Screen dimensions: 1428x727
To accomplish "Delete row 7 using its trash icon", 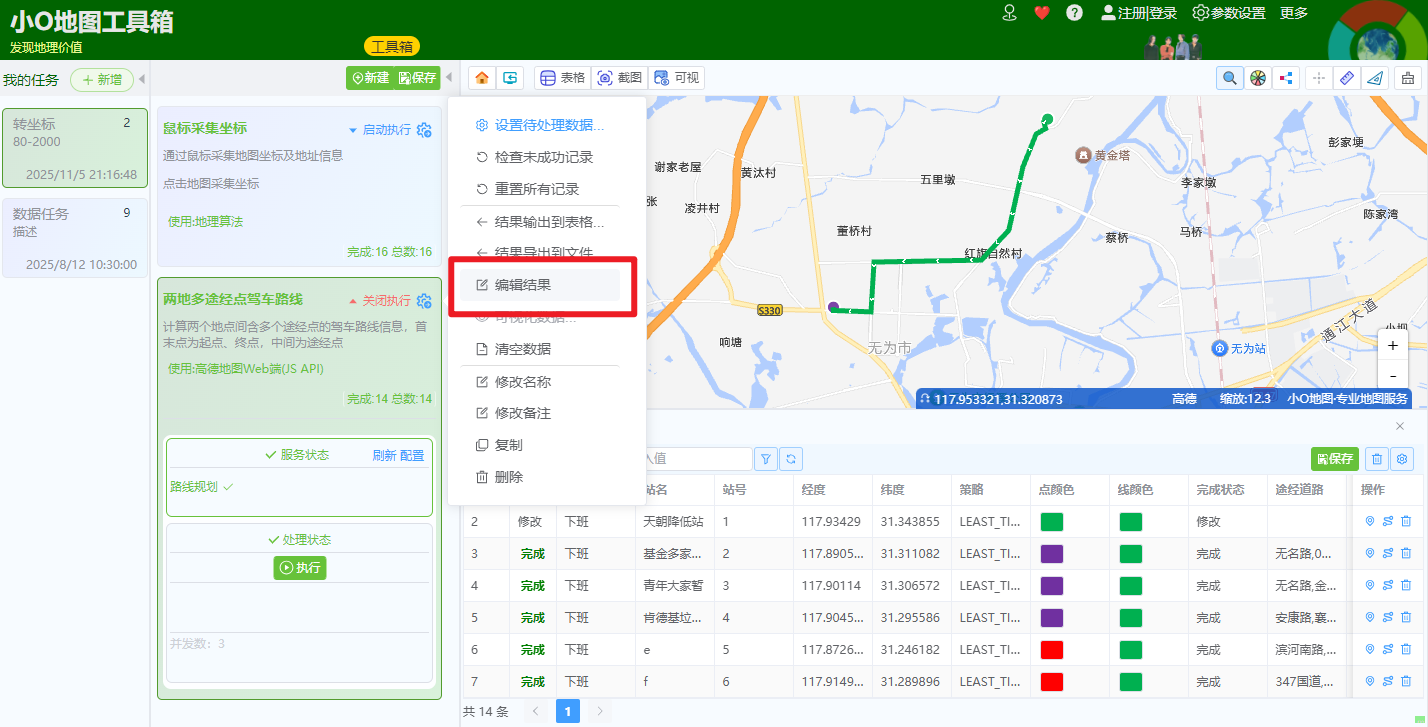I will click(1406, 681).
